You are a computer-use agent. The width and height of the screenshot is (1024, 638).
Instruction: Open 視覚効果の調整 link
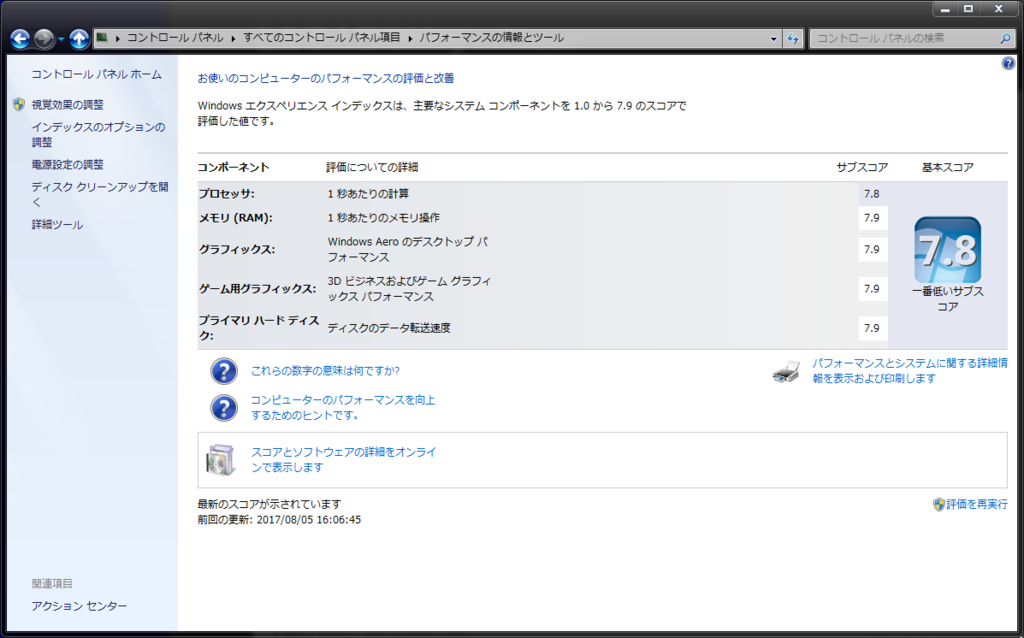click(x=67, y=104)
